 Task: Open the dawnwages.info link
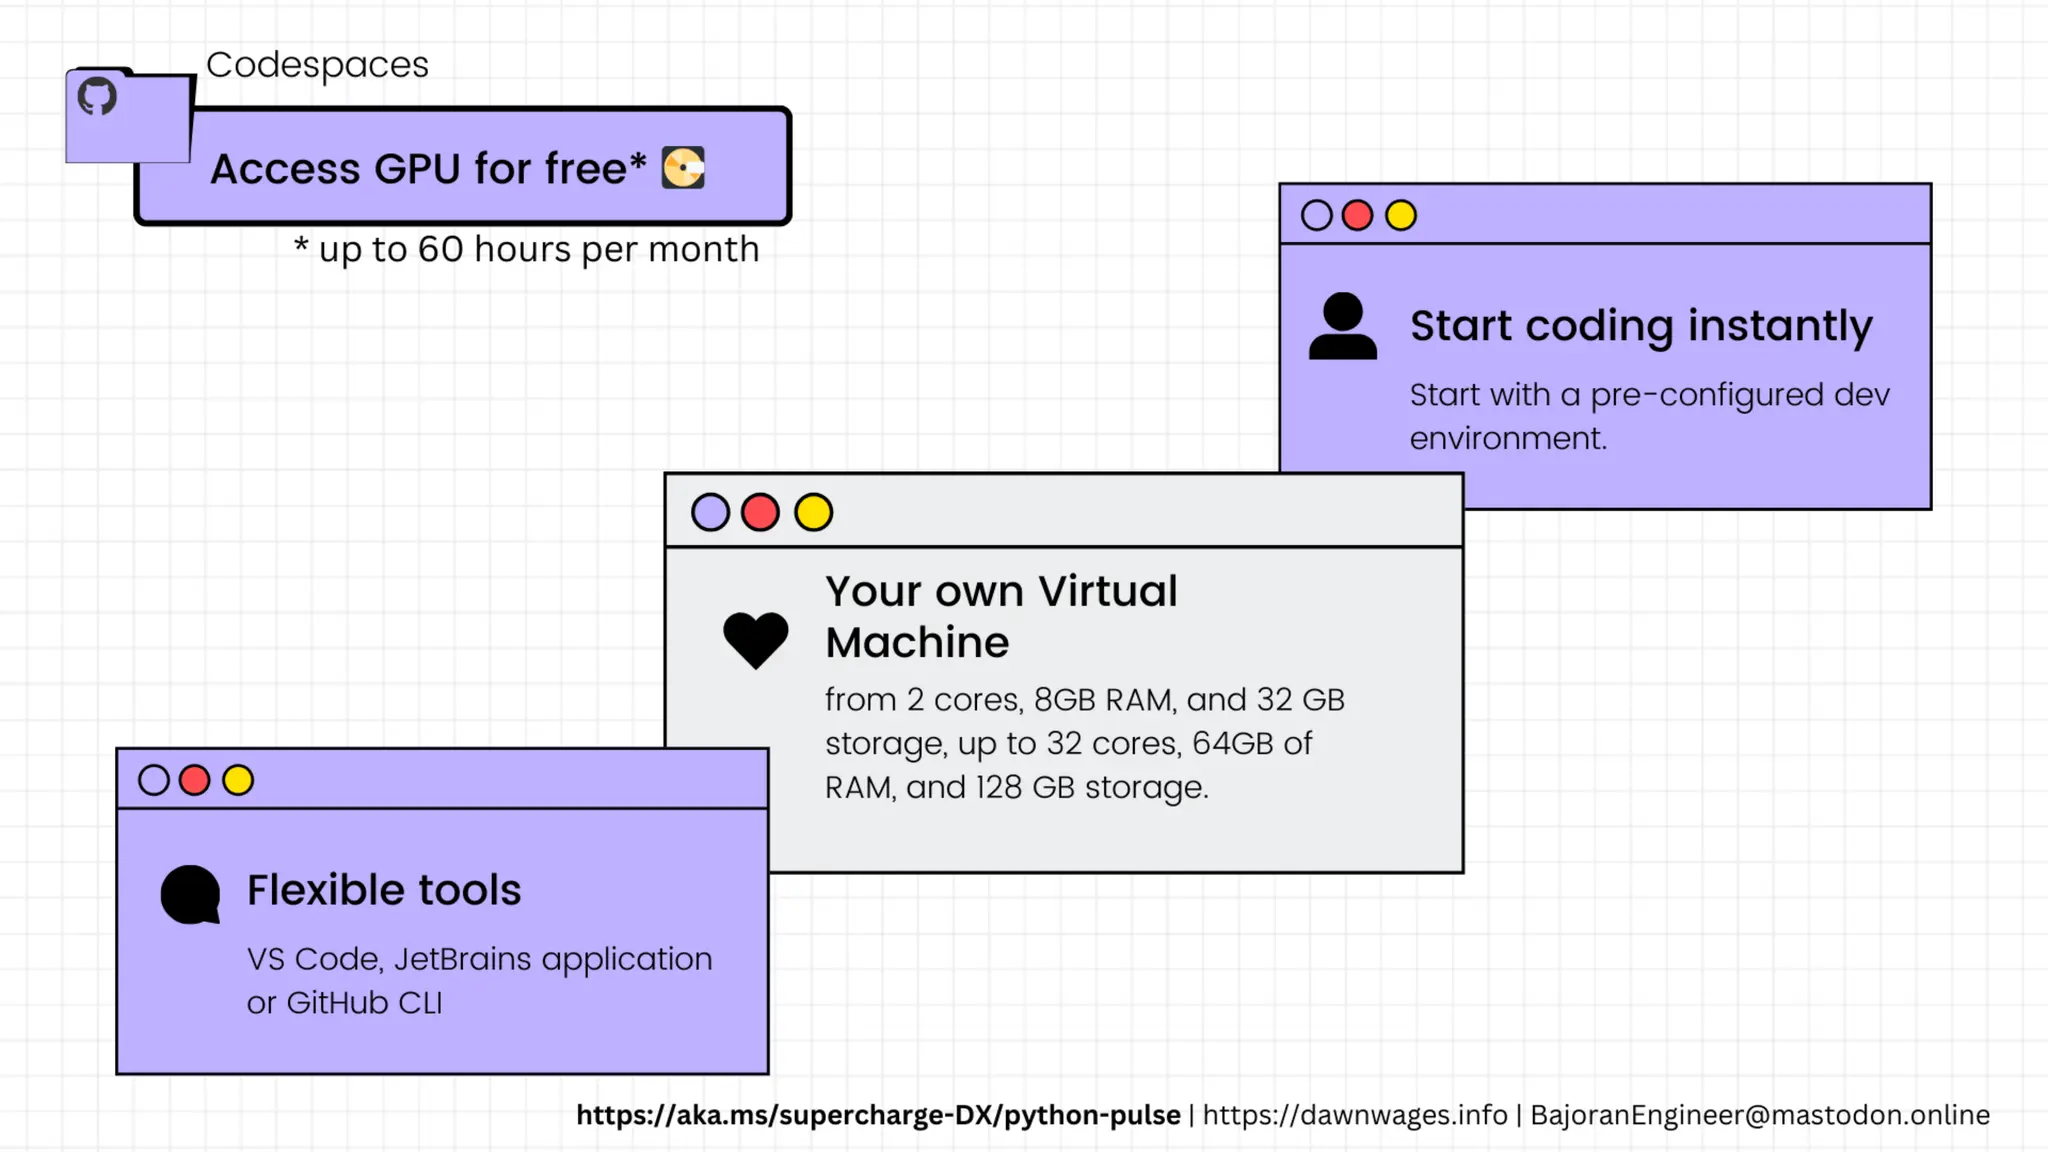[1355, 1115]
